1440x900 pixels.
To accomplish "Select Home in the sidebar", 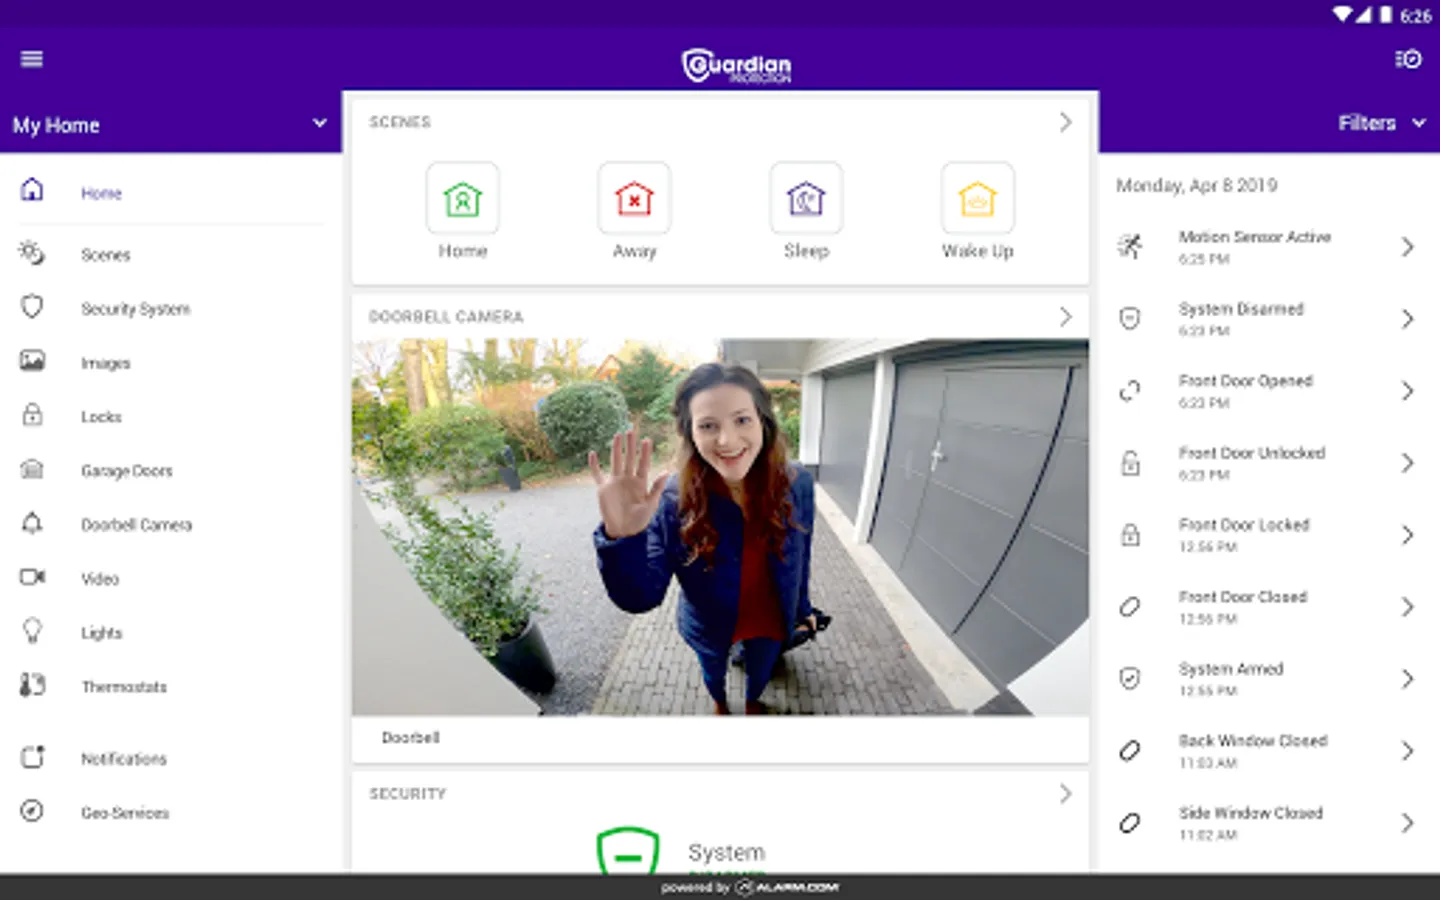I will [x=101, y=193].
